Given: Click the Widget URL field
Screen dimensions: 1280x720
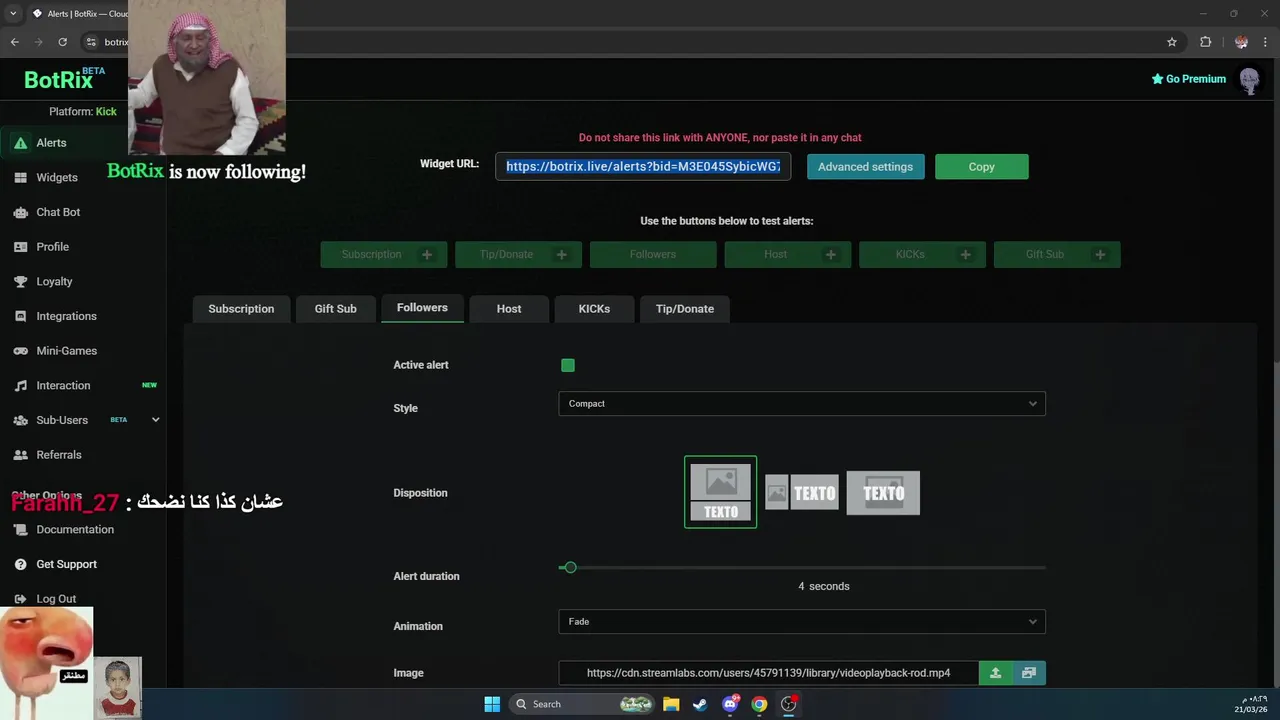Looking at the screenshot, I should click(x=643, y=167).
